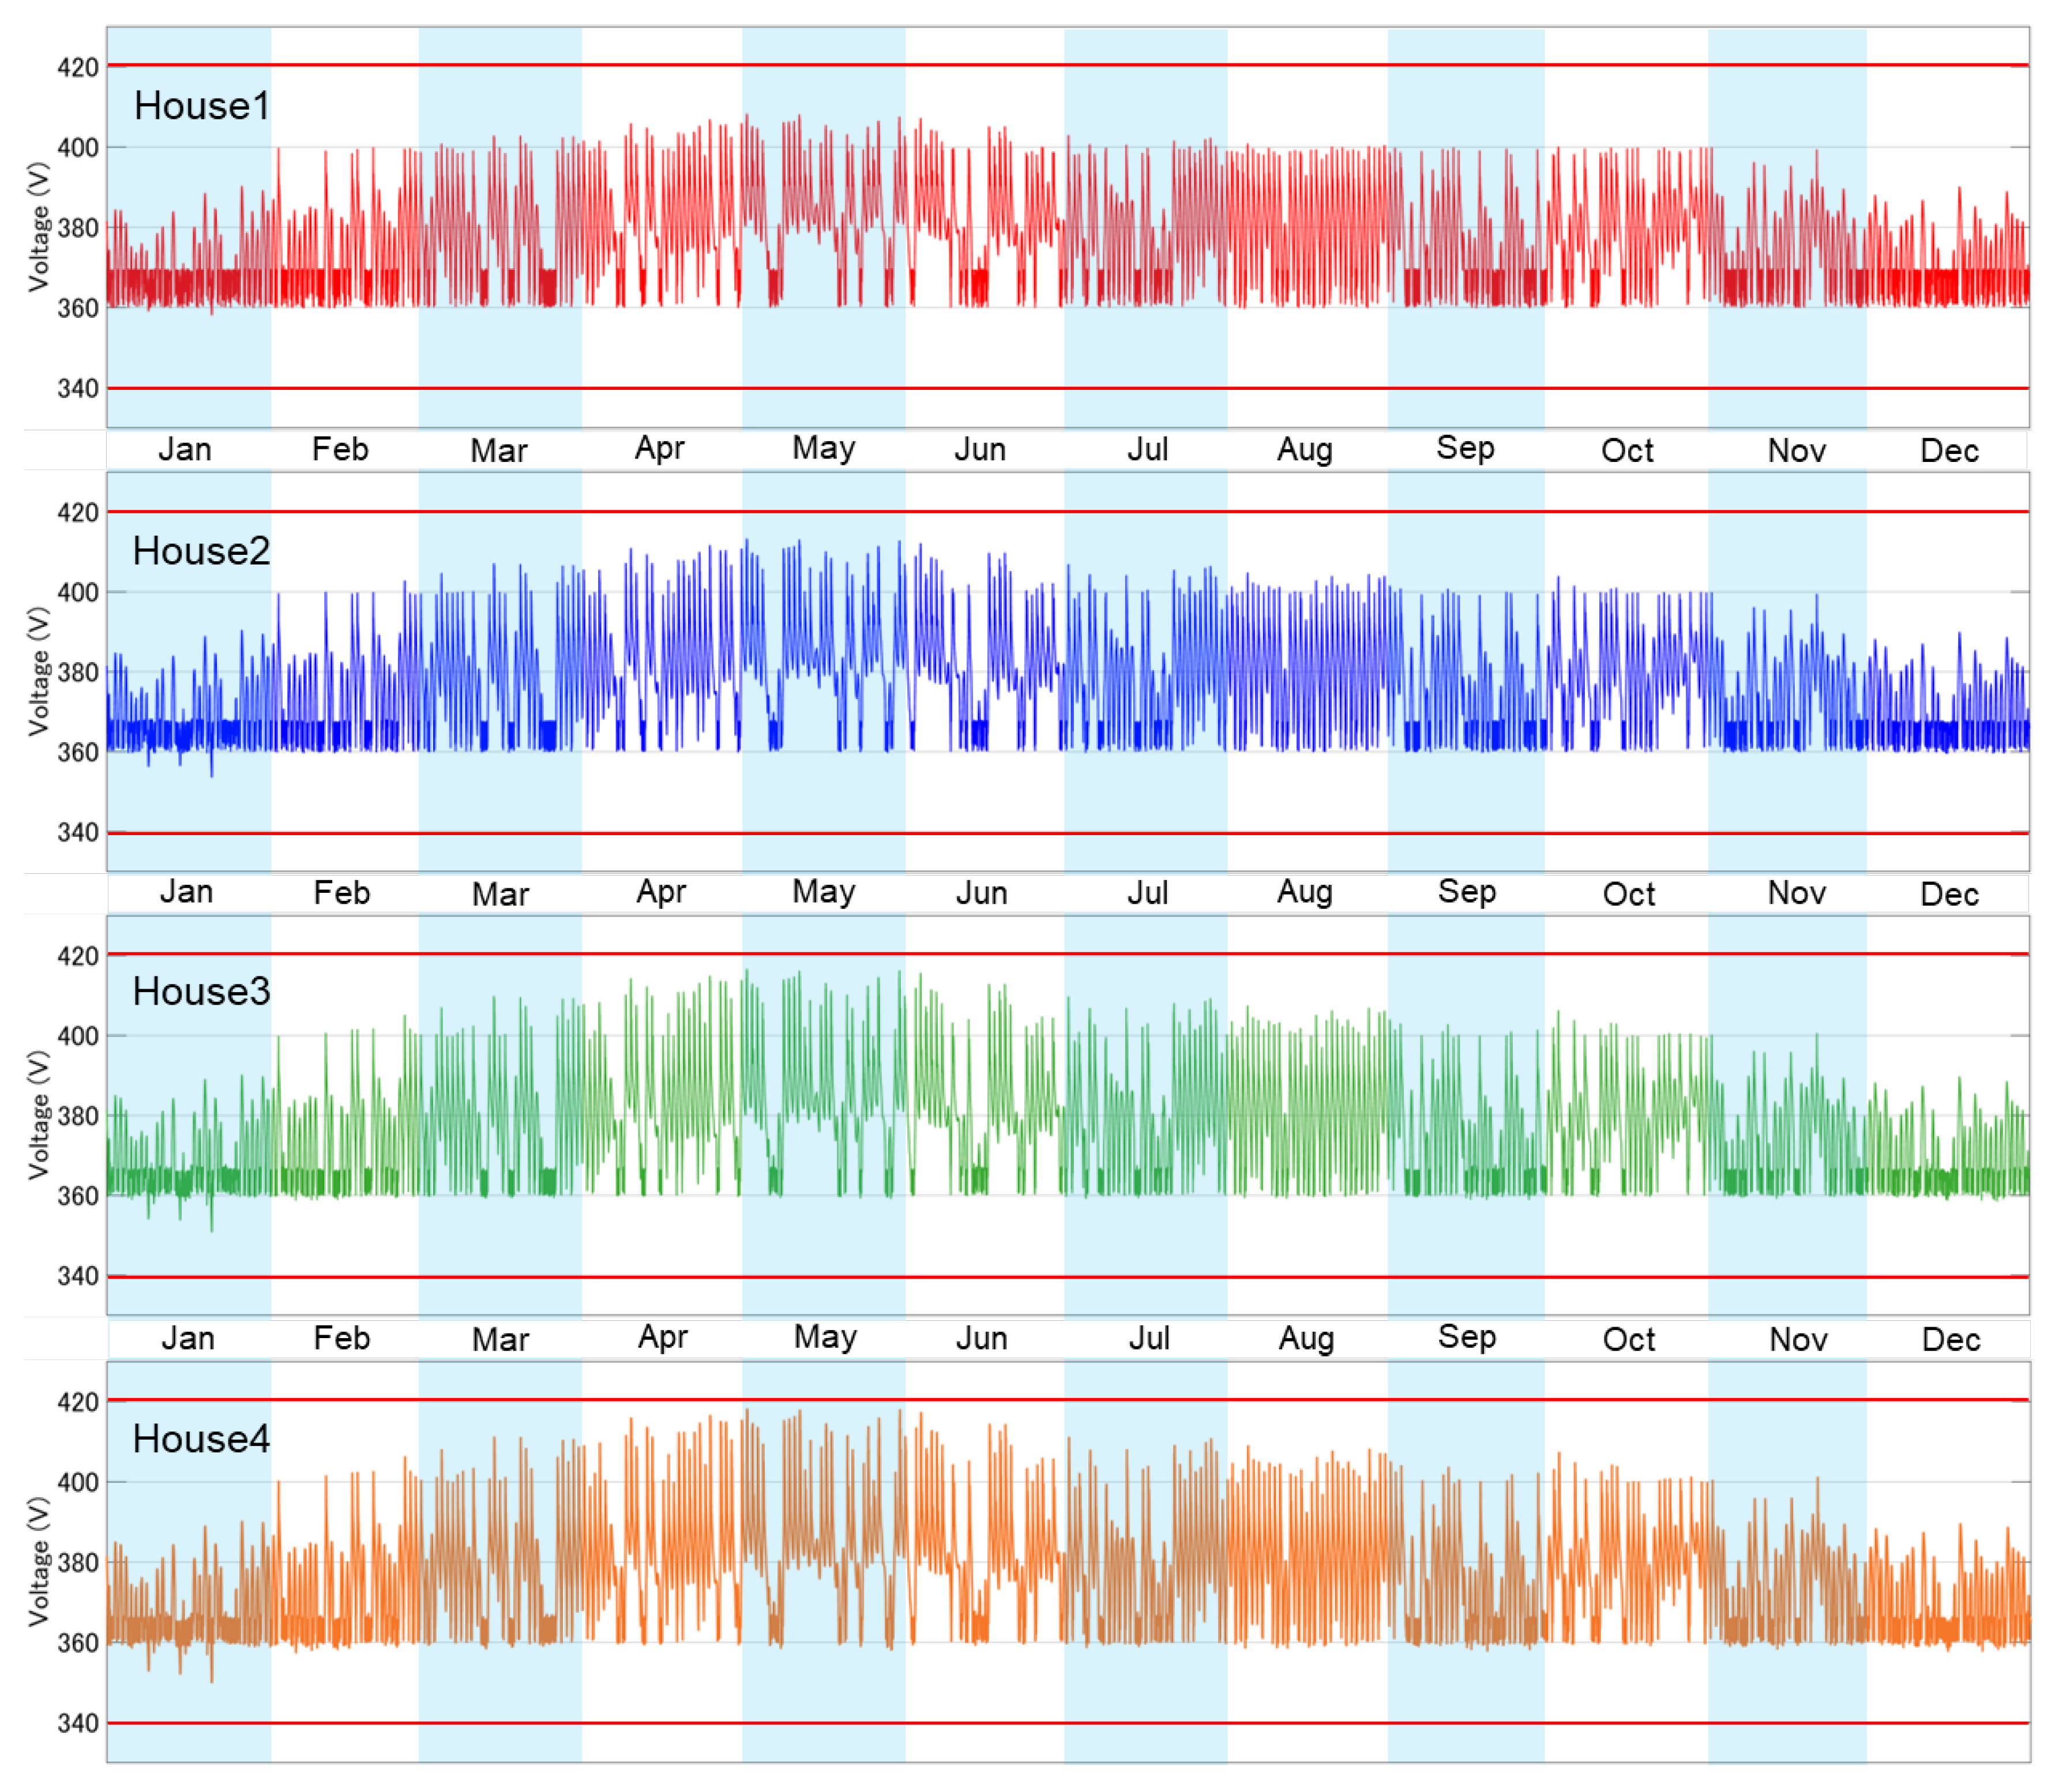Click the 340 tick on House4 axis
2059x1792 pixels.
click(x=77, y=1723)
